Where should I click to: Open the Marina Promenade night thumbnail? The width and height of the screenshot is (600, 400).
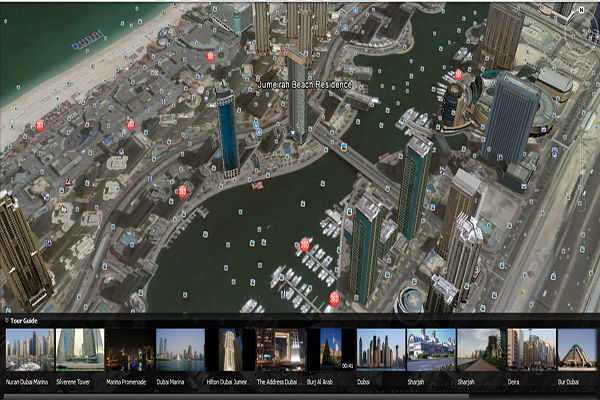[x=130, y=350]
